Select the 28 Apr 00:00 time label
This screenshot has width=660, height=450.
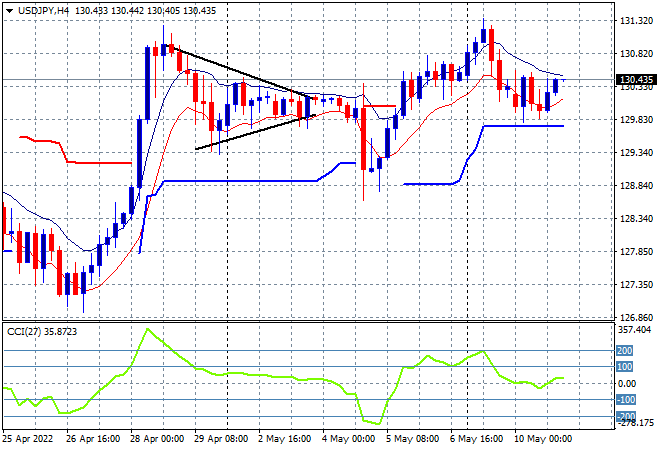[x=157, y=439]
